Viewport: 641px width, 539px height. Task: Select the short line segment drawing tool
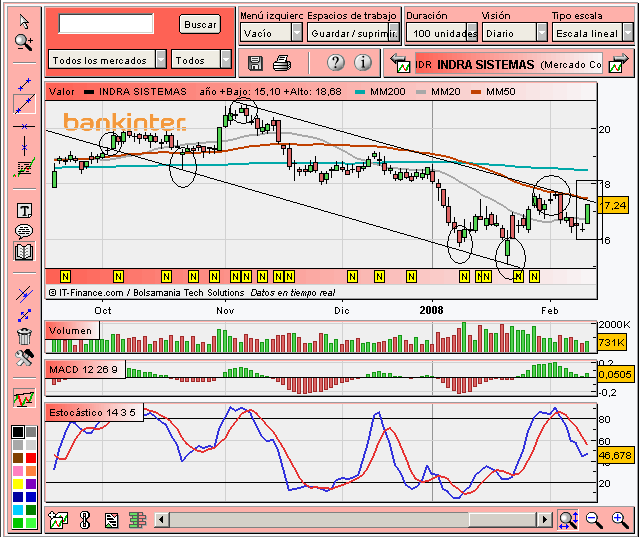point(24,84)
